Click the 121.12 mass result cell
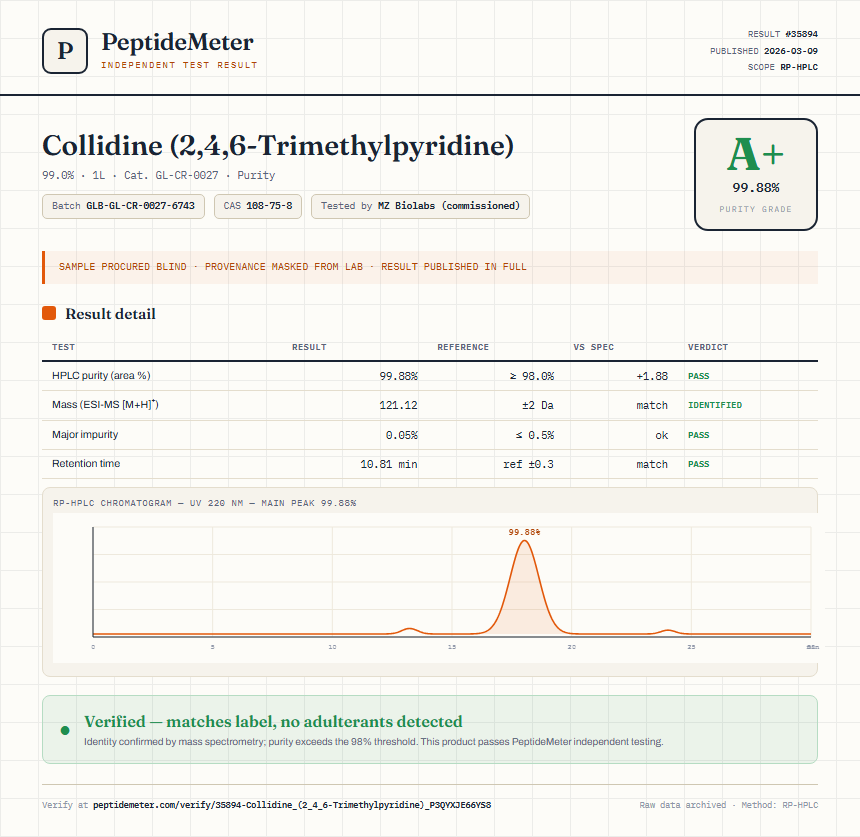 point(398,405)
